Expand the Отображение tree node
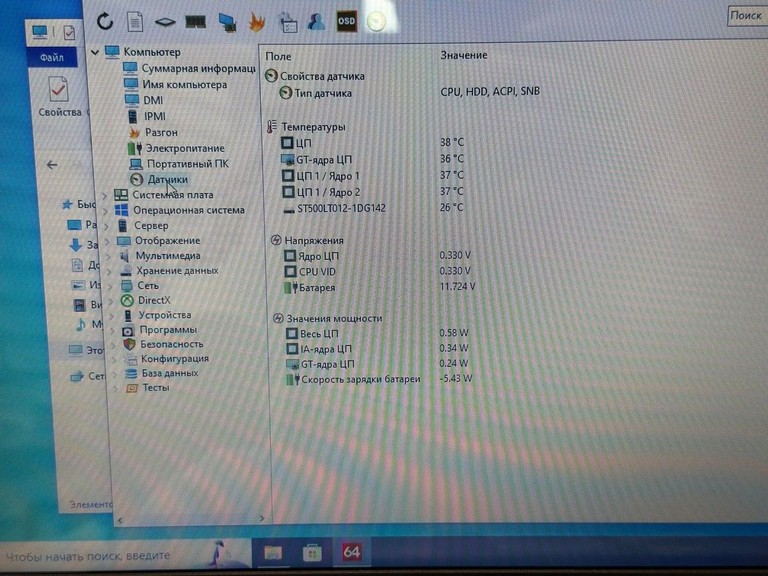The width and height of the screenshot is (768, 576). 108,241
